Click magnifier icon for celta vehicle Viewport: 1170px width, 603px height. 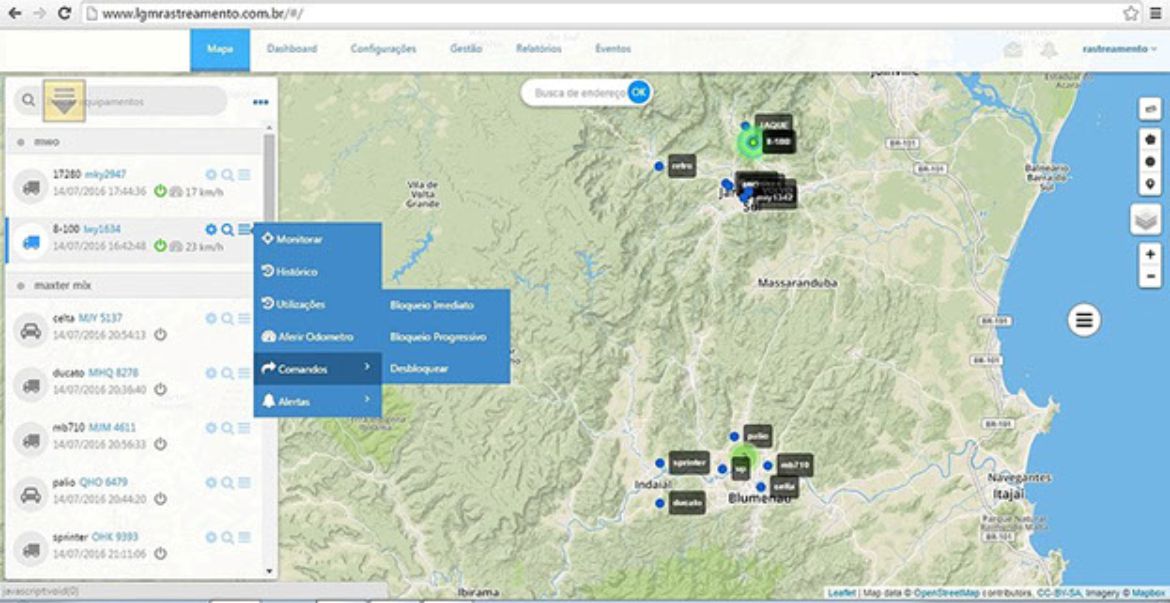228,318
